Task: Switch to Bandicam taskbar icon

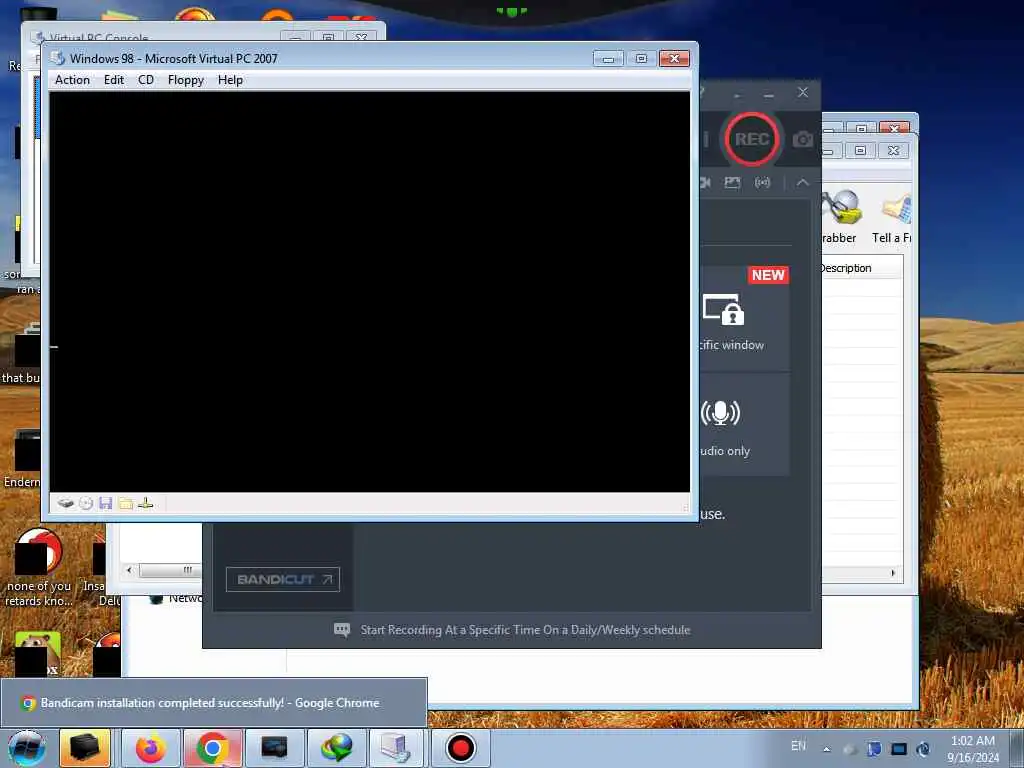Action: click(460, 748)
